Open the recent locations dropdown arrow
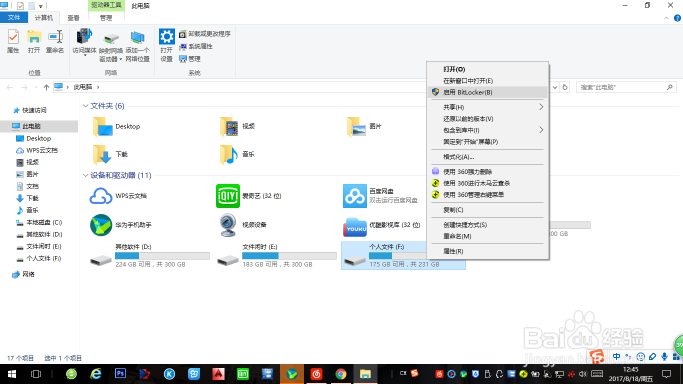This screenshot has width=683, height=384. pos(36,88)
